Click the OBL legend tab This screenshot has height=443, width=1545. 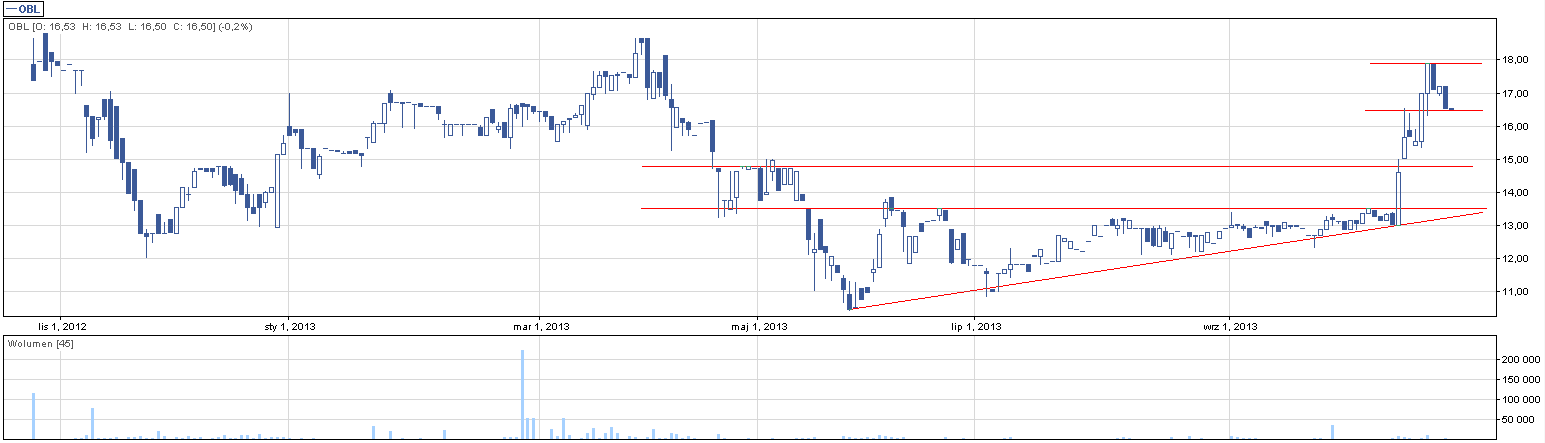click(22, 9)
